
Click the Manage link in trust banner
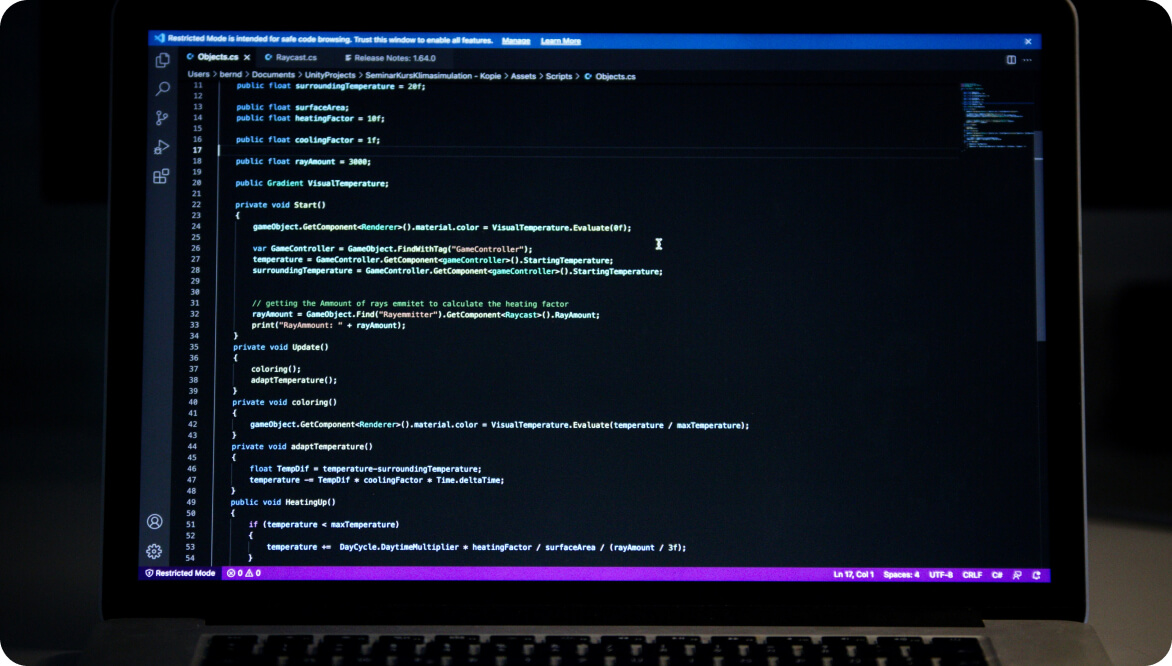pos(516,40)
